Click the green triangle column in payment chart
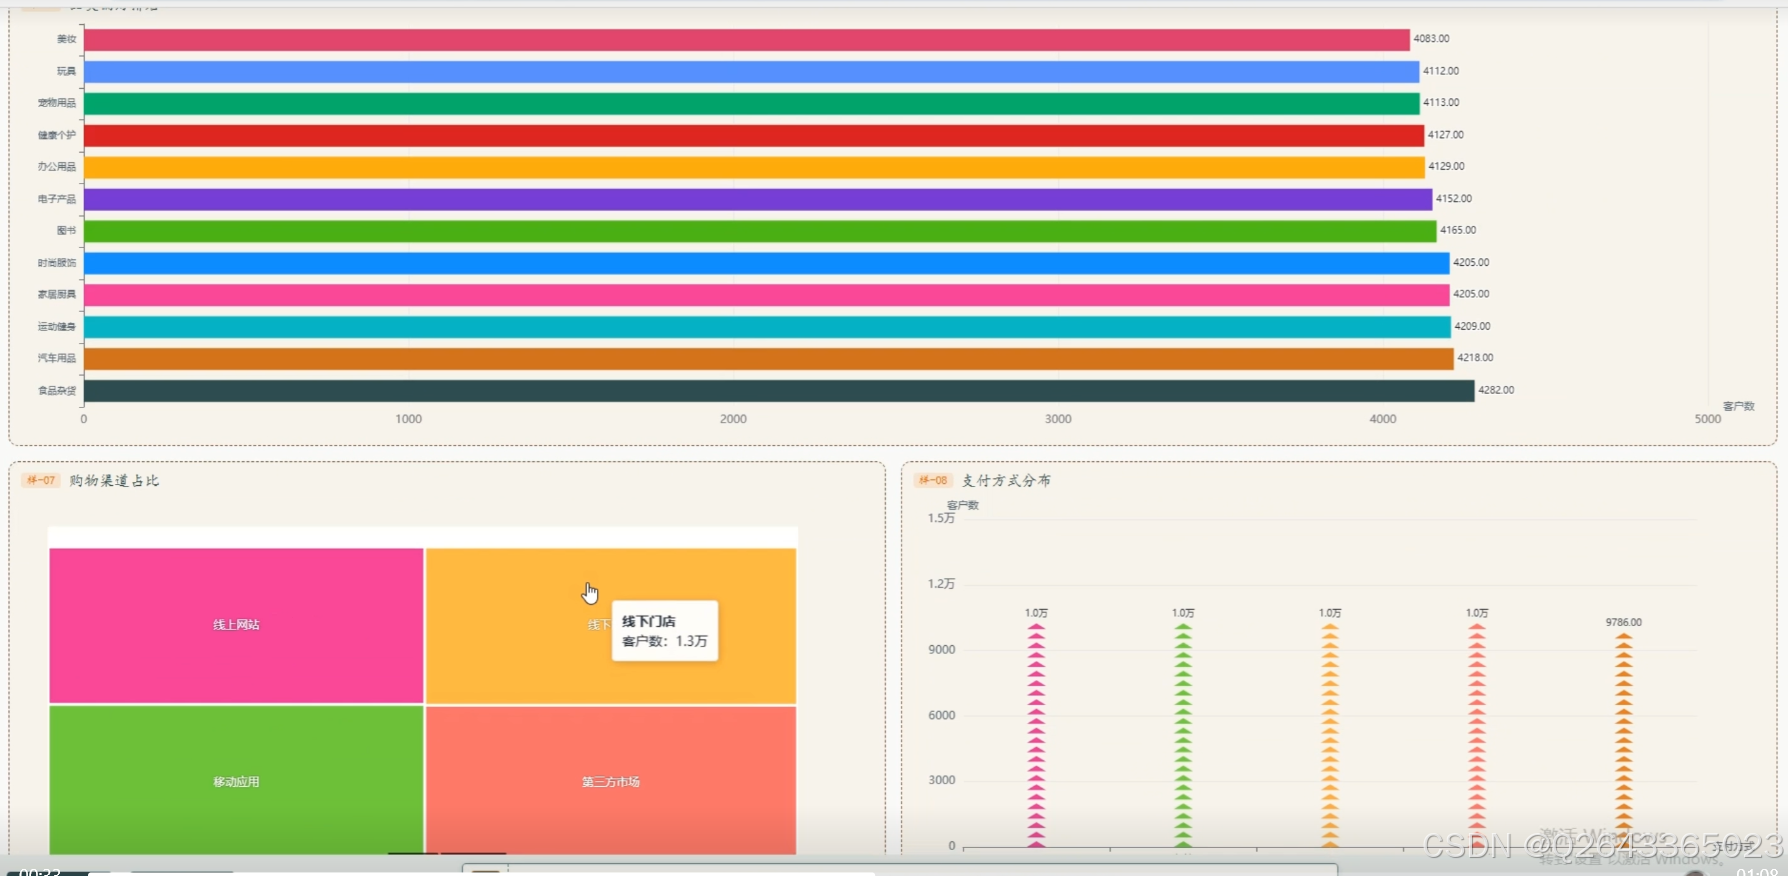1788x876 pixels. pos(1183,736)
